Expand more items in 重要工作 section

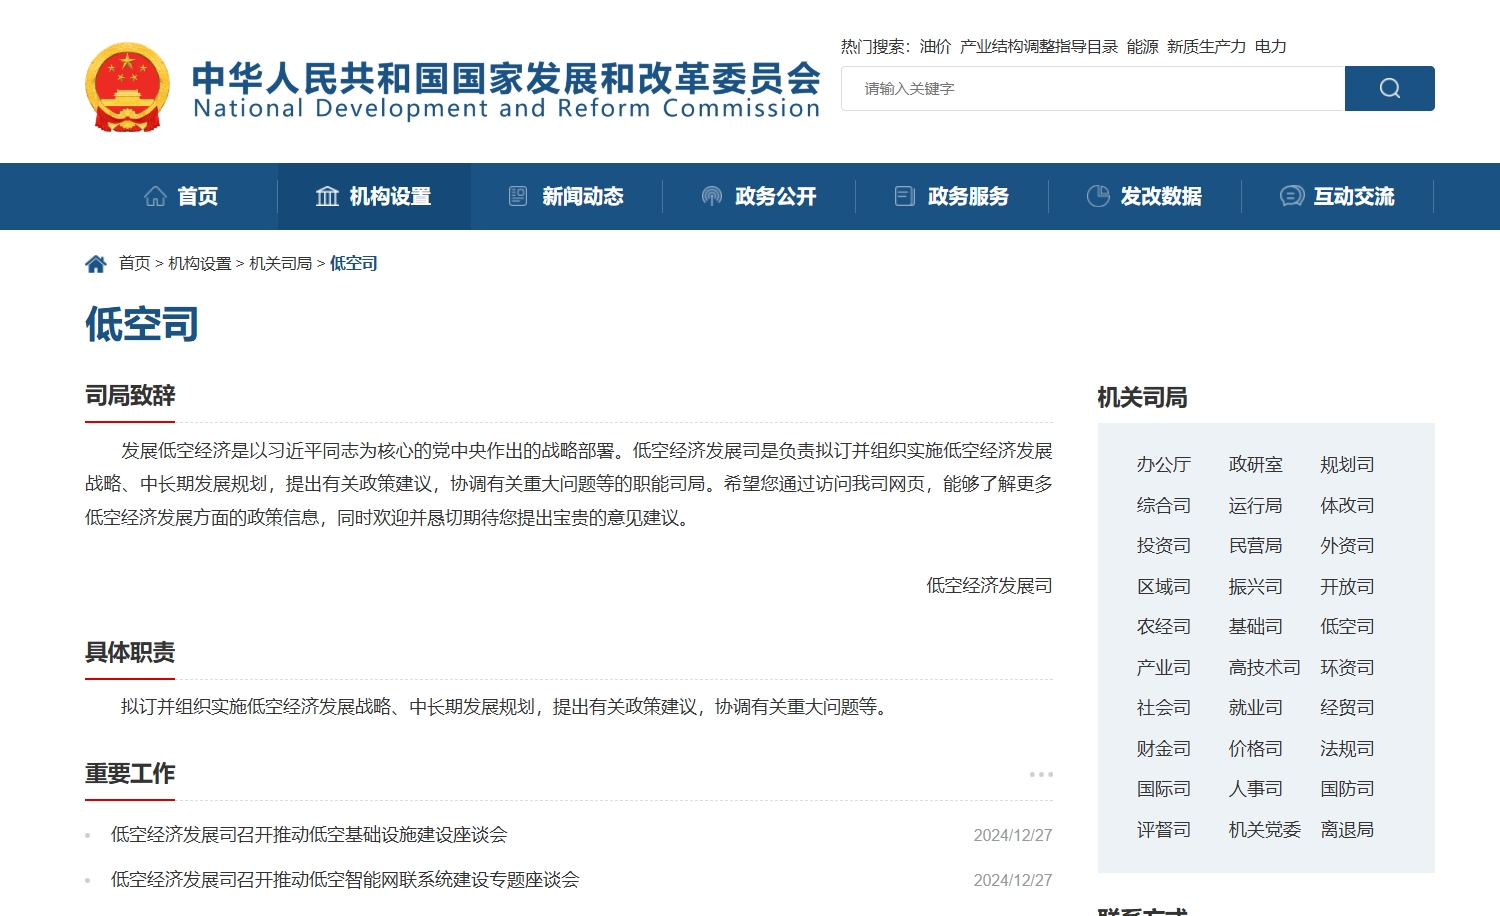tap(1041, 774)
